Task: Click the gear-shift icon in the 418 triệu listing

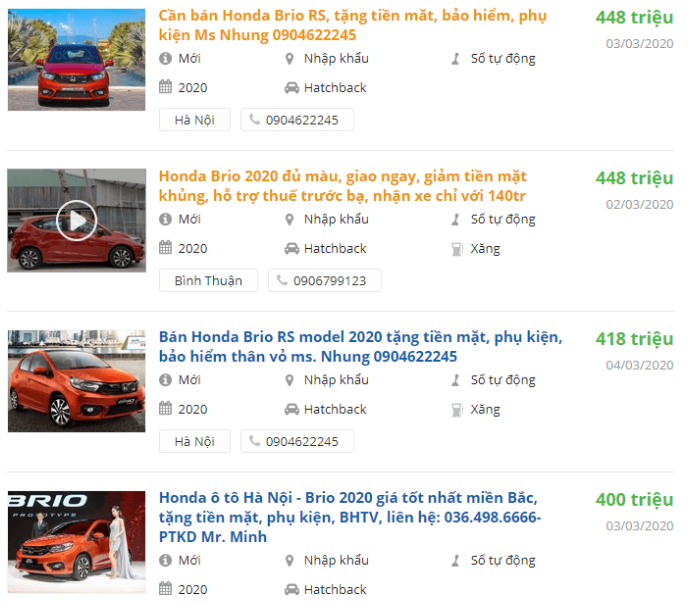Action: (x=456, y=380)
